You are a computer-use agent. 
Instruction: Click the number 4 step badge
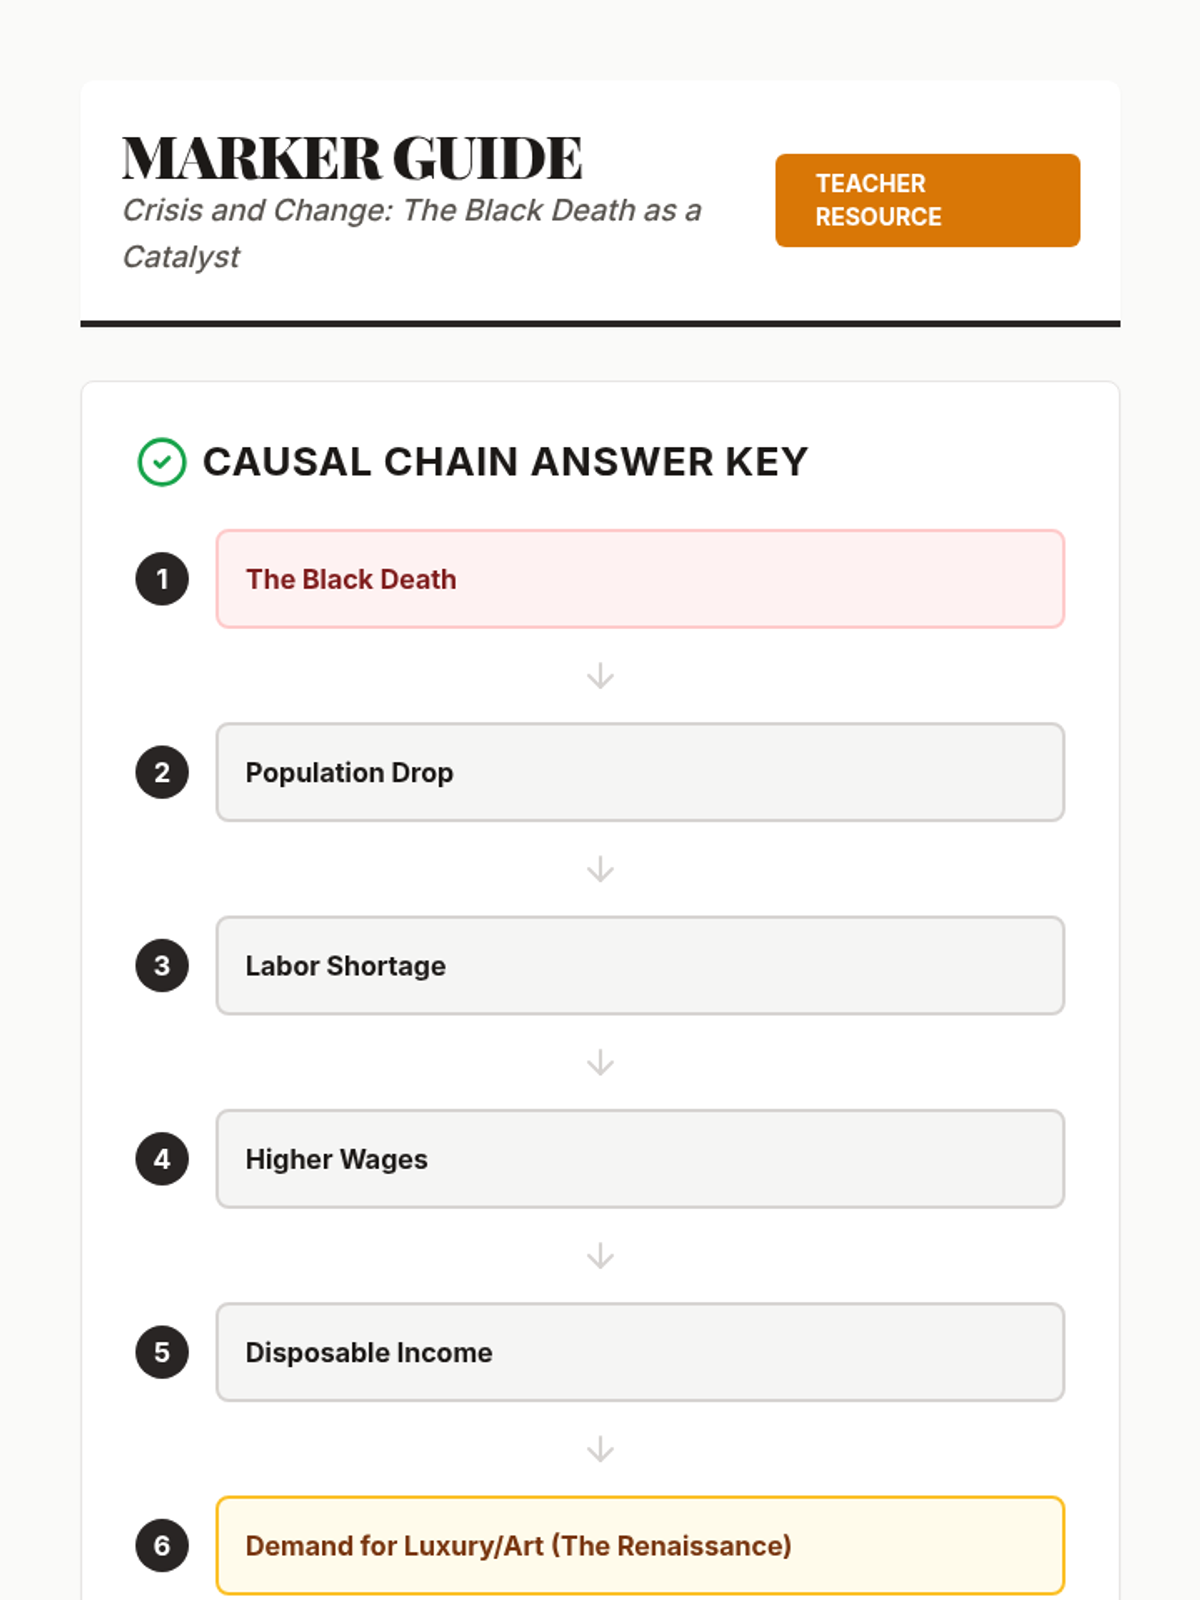tap(162, 1159)
